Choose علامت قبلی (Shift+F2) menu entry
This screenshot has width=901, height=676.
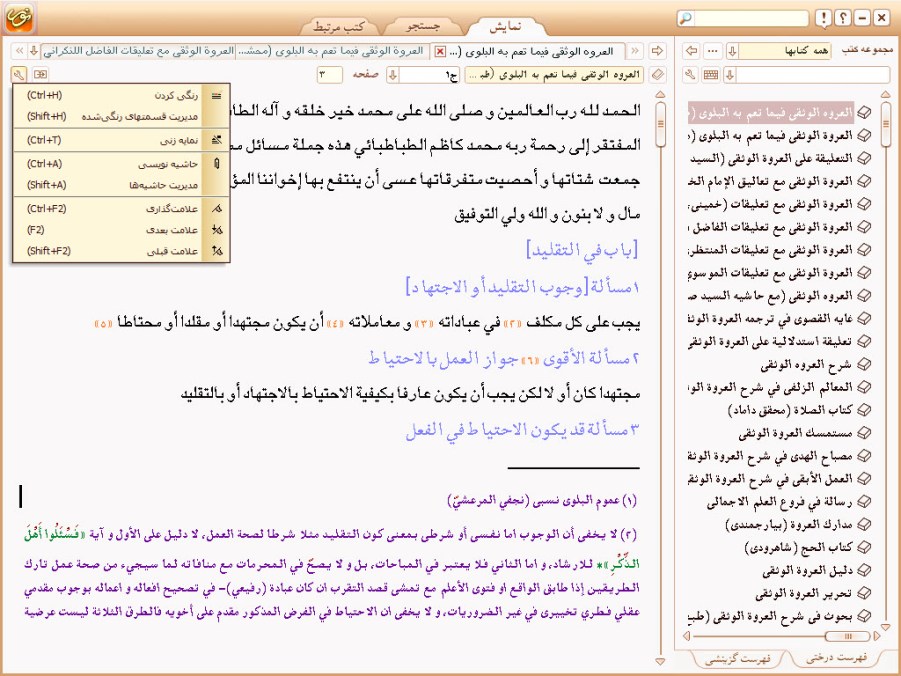click(121, 251)
